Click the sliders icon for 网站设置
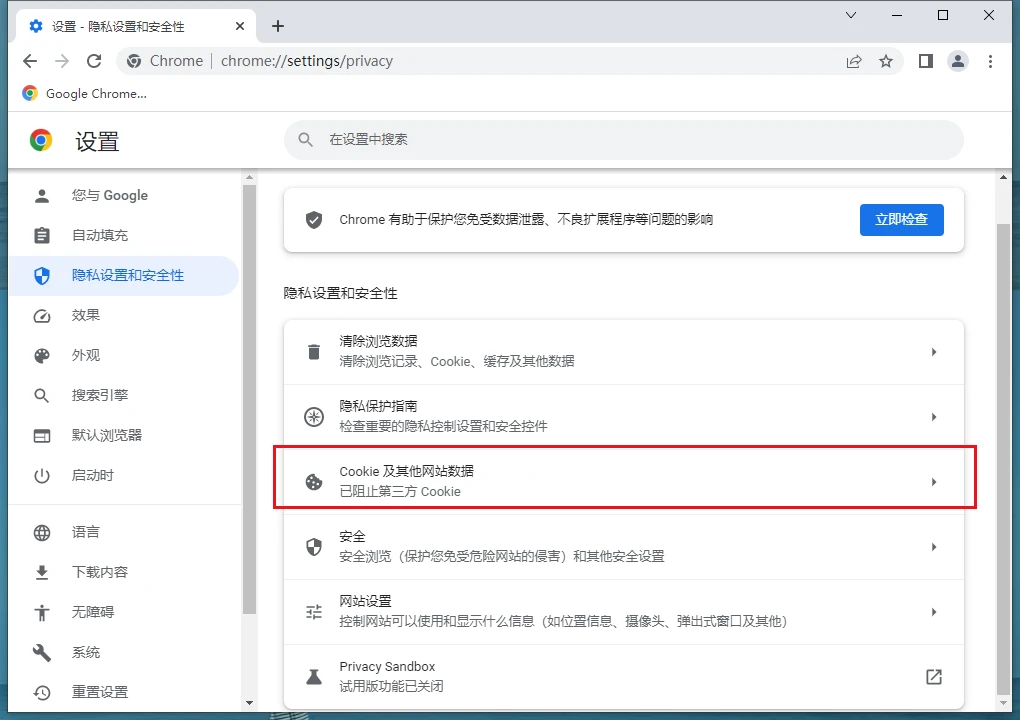 click(314, 612)
